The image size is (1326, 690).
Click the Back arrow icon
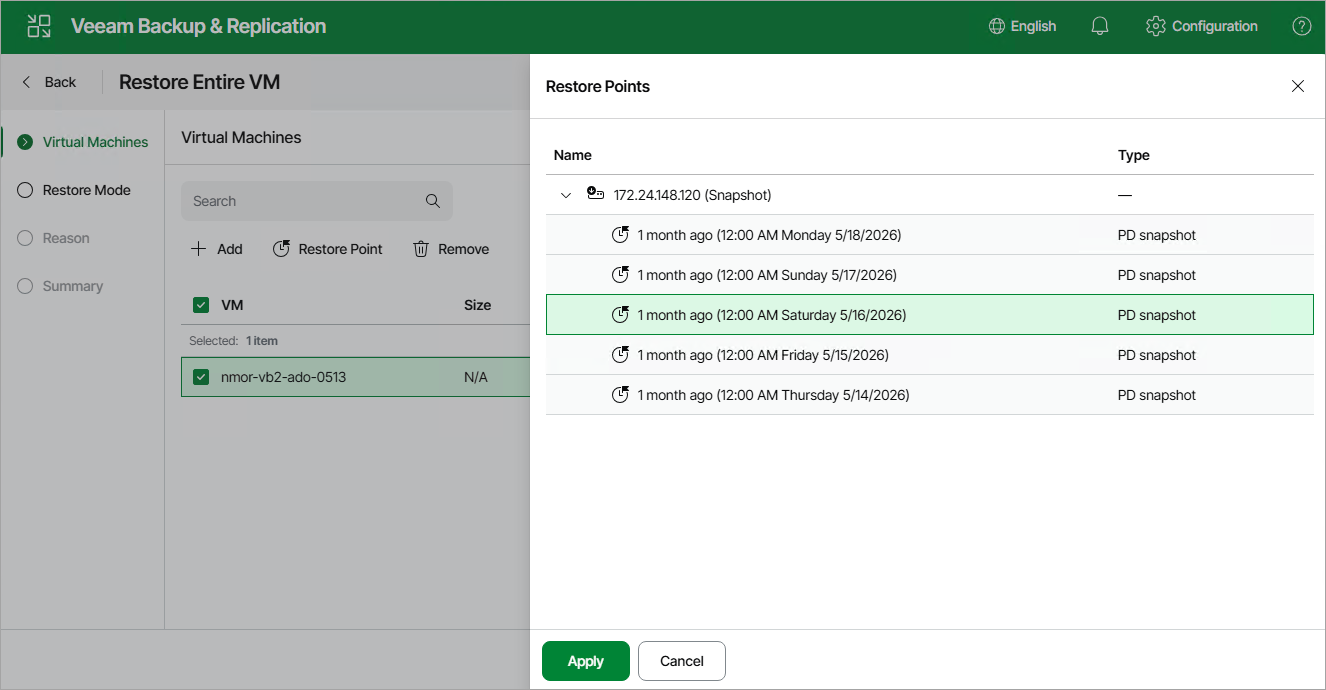(27, 82)
